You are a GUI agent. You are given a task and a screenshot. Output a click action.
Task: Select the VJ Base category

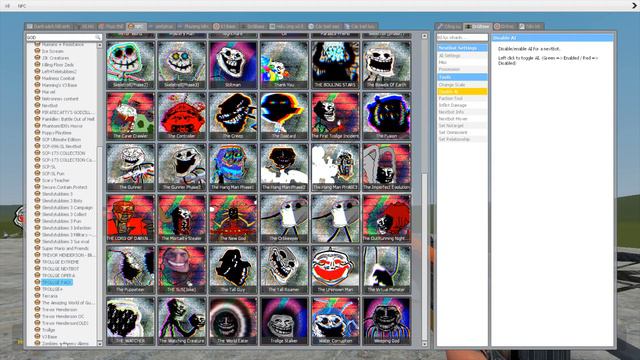pyautogui.click(x=49, y=337)
